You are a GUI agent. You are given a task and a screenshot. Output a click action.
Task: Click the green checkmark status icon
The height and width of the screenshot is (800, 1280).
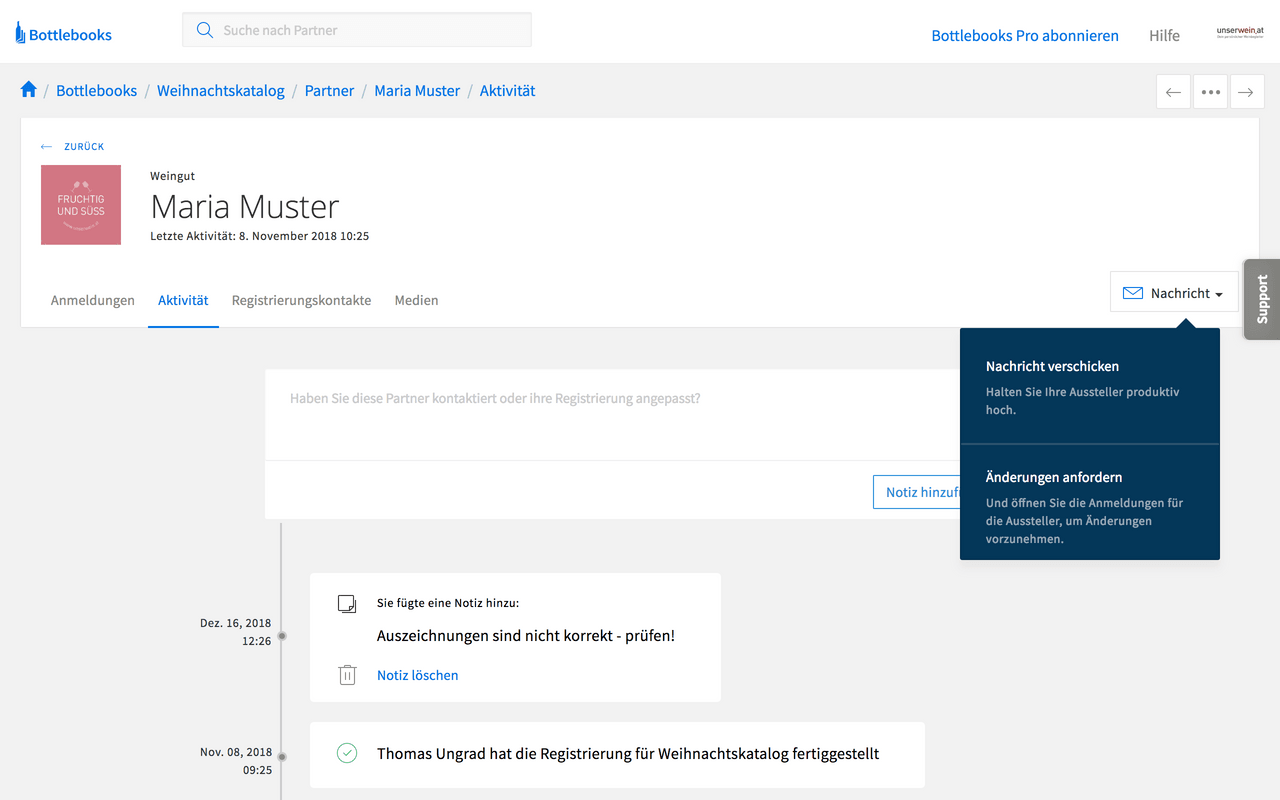click(x=347, y=753)
